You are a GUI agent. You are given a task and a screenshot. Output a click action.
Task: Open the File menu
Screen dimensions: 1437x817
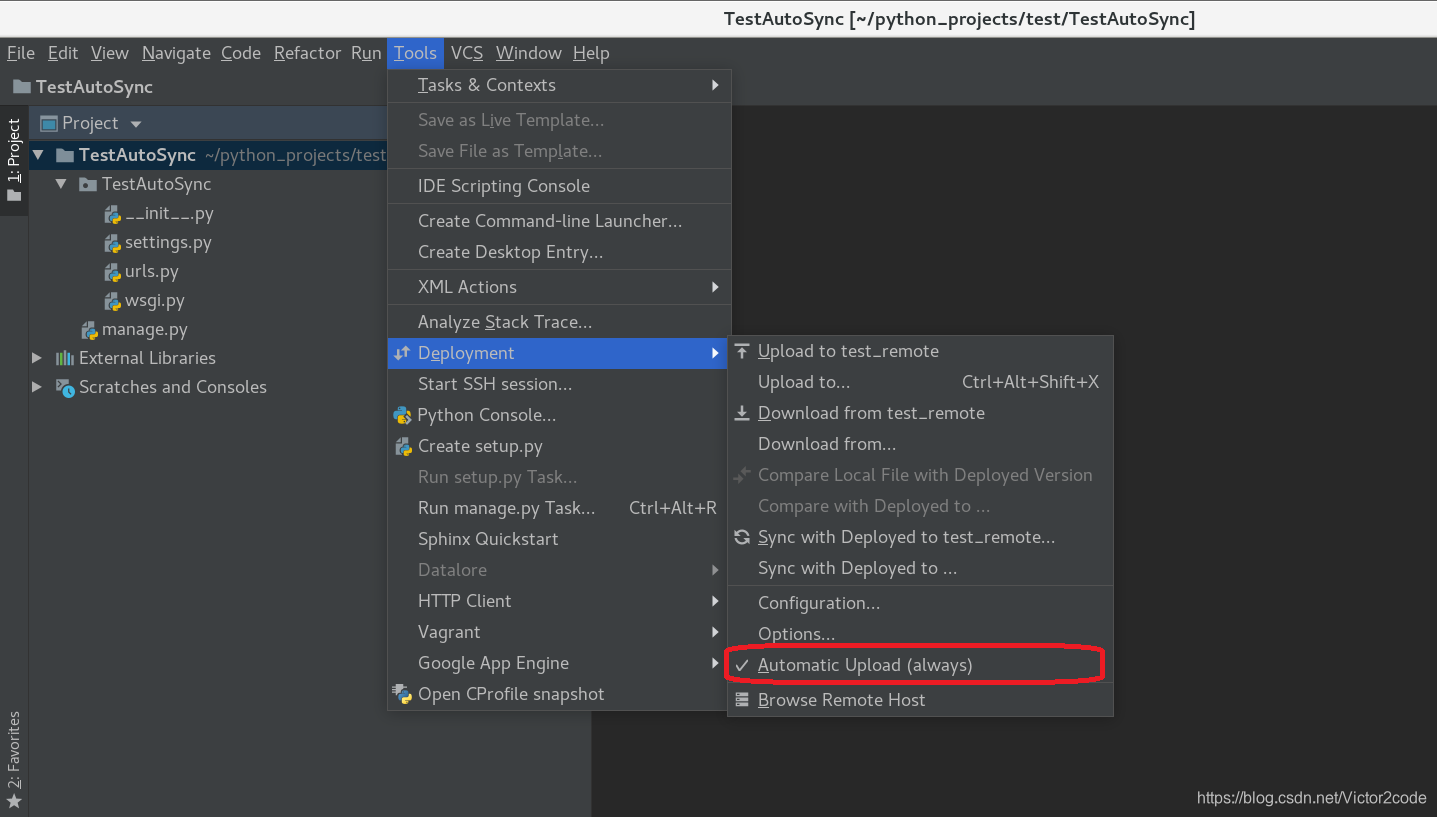click(21, 53)
